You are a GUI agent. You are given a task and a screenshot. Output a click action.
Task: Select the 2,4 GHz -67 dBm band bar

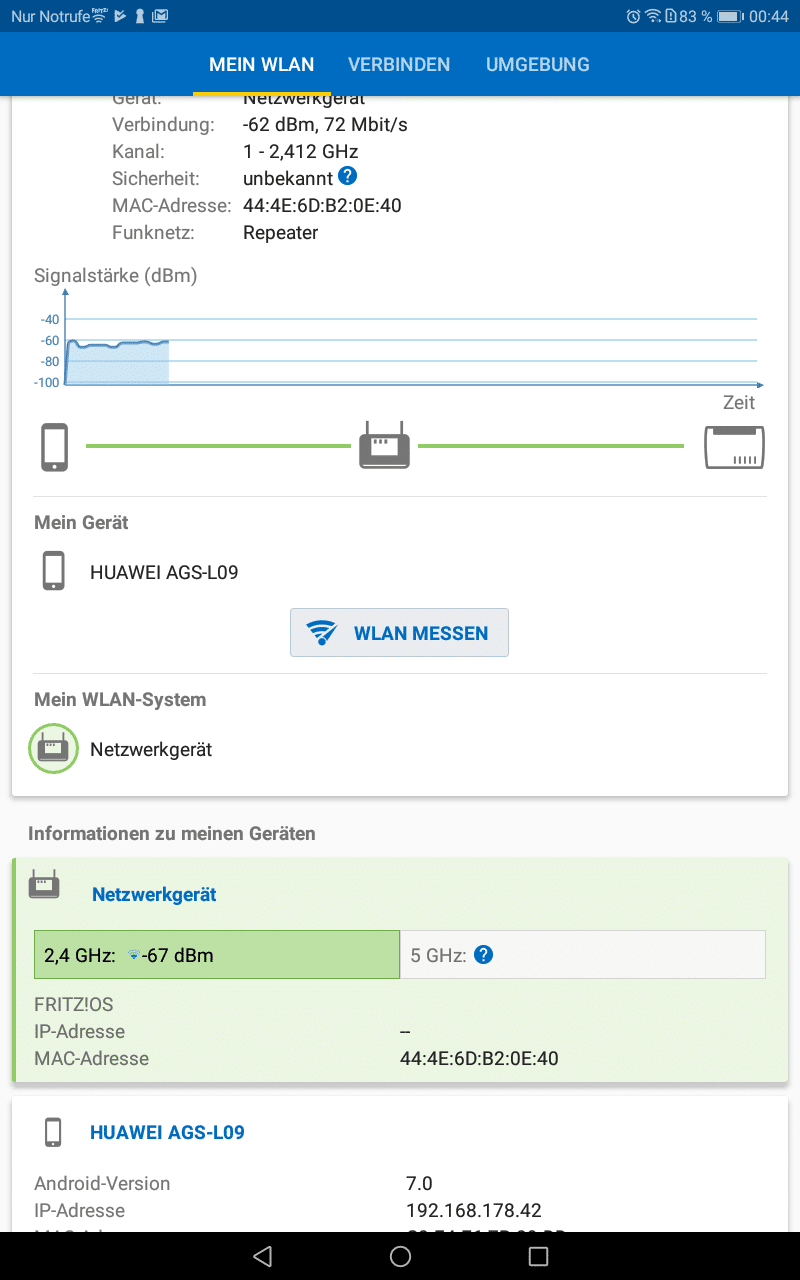coord(217,955)
